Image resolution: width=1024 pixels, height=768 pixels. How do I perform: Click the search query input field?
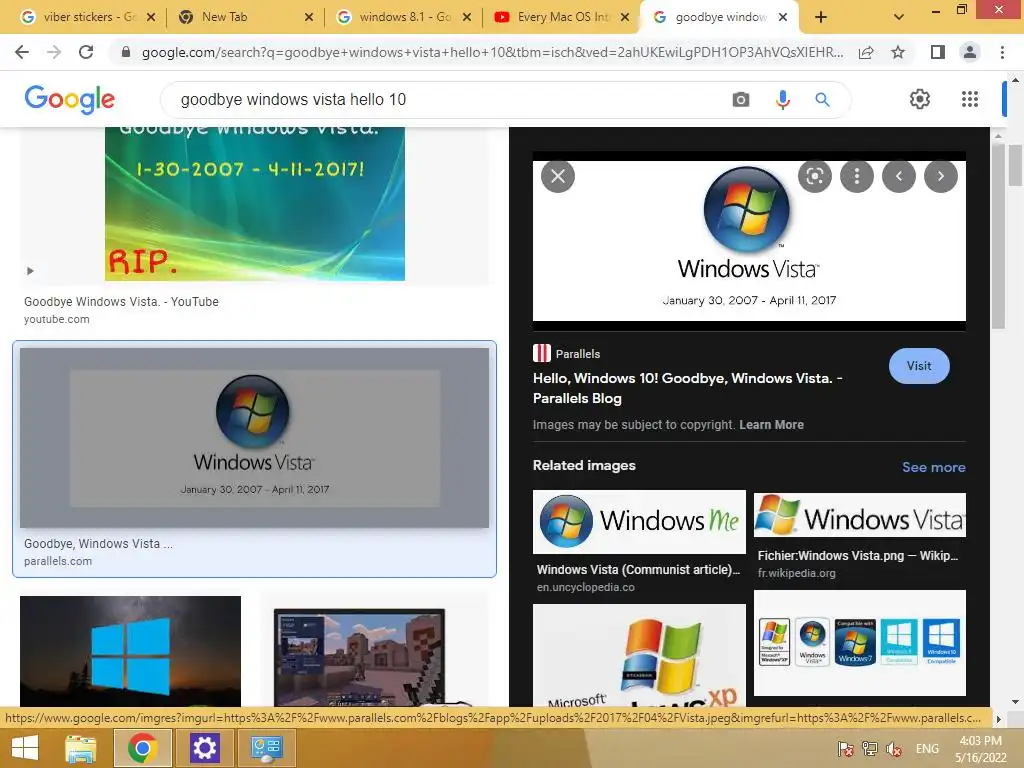pos(451,99)
